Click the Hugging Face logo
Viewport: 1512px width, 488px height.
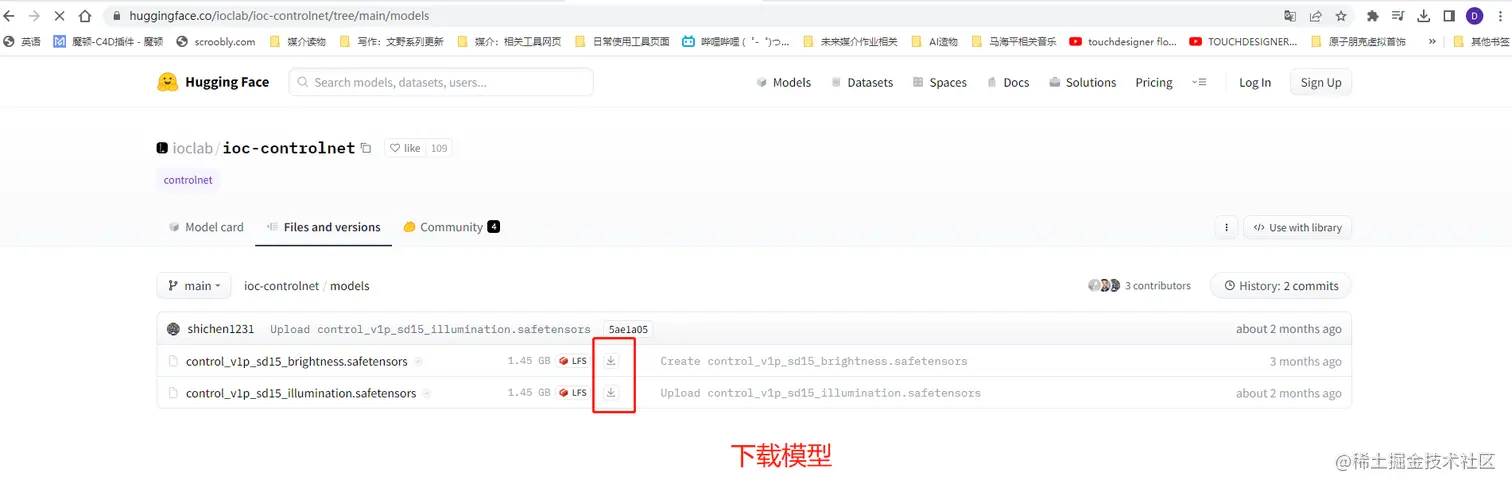213,82
